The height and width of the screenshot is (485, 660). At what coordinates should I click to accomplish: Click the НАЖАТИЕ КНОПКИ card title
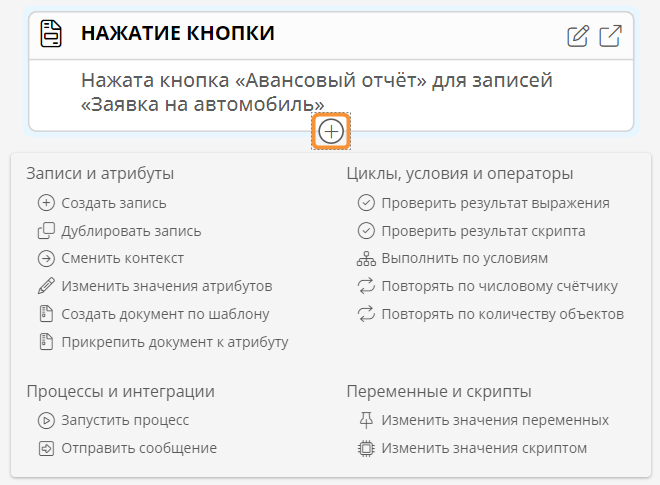[178, 33]
